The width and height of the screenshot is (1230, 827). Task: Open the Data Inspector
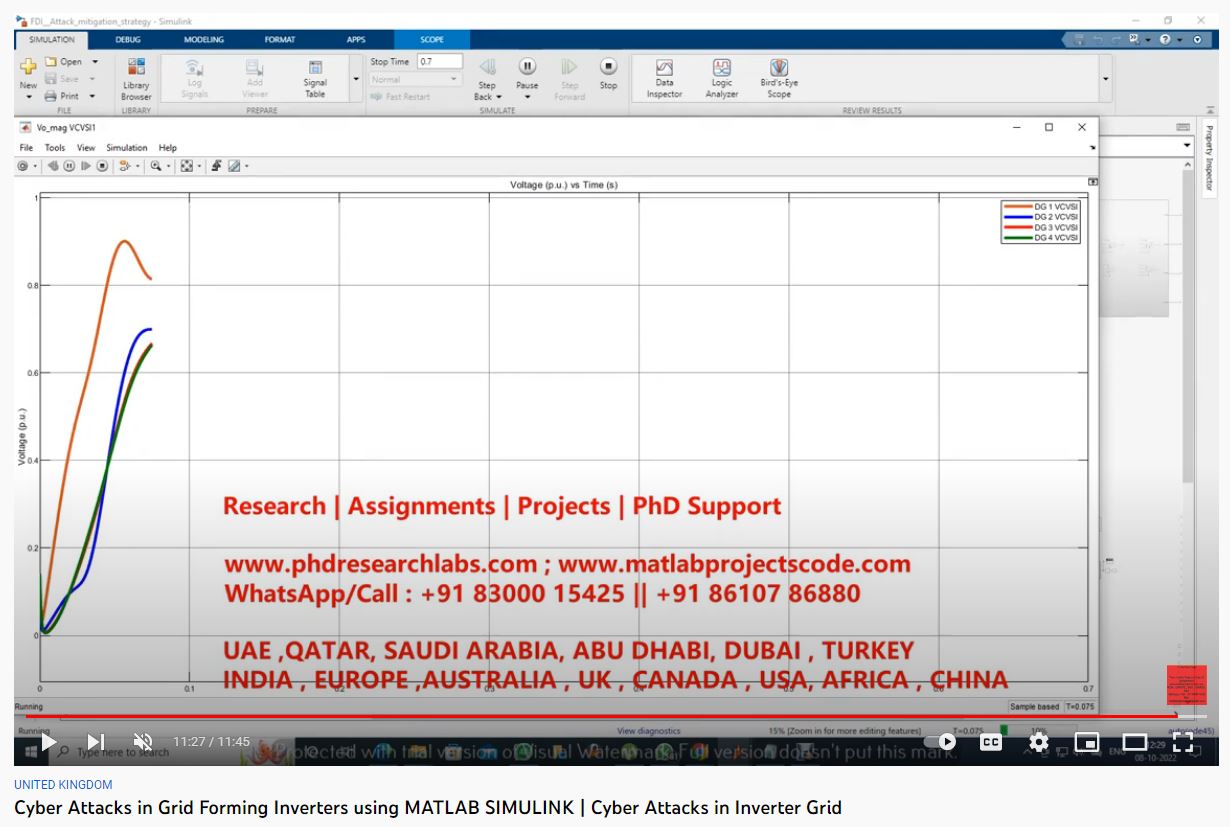(664, 76)
